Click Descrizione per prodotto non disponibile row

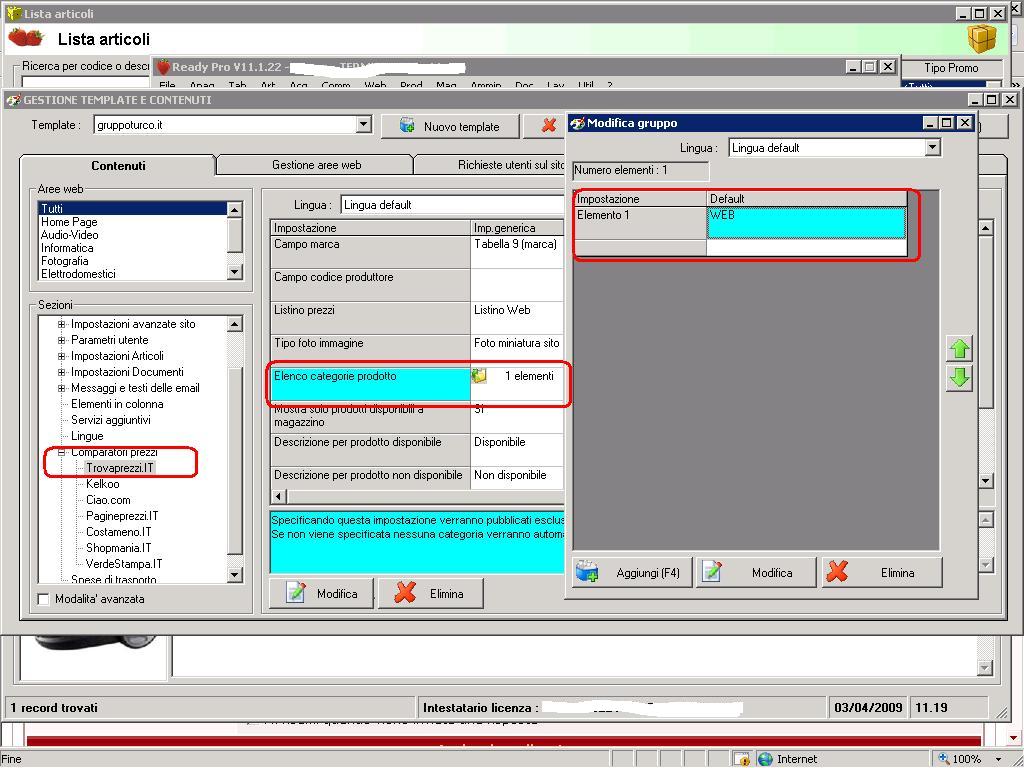[x=417, y=477]
